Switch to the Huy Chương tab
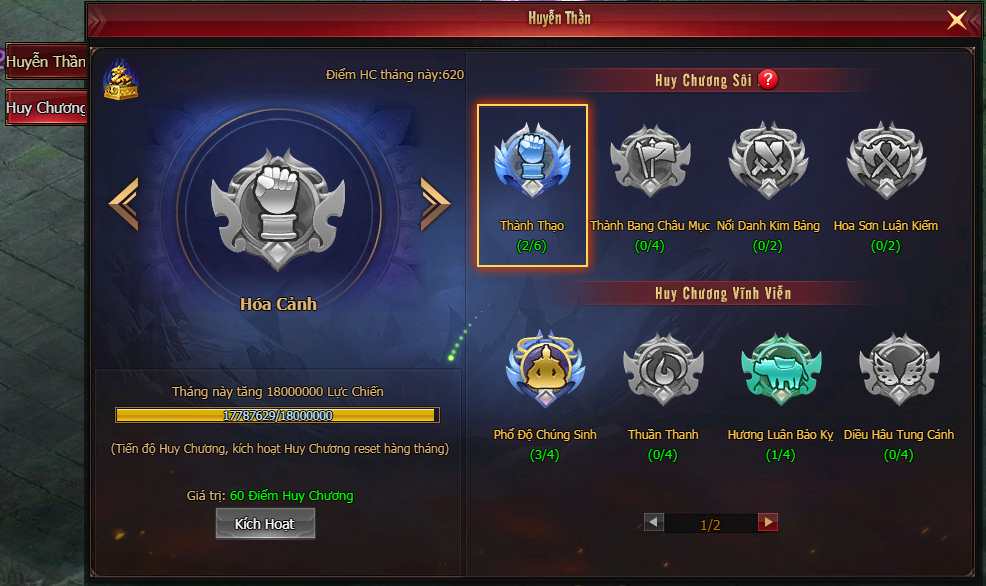Image resolution: width=986 pixels, height=586 pixels. click(46, 108)
